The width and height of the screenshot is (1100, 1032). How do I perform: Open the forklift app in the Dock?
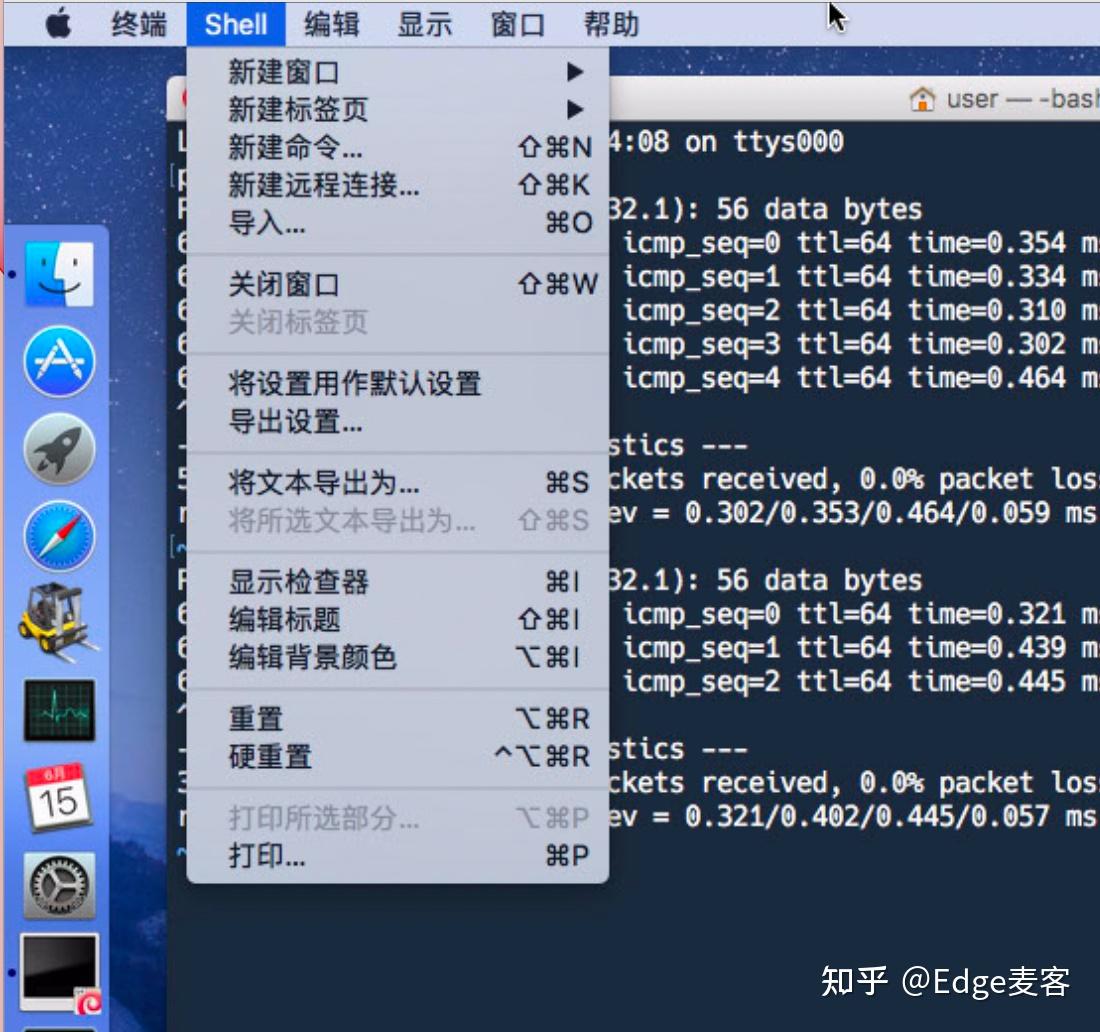pos(59,622)
